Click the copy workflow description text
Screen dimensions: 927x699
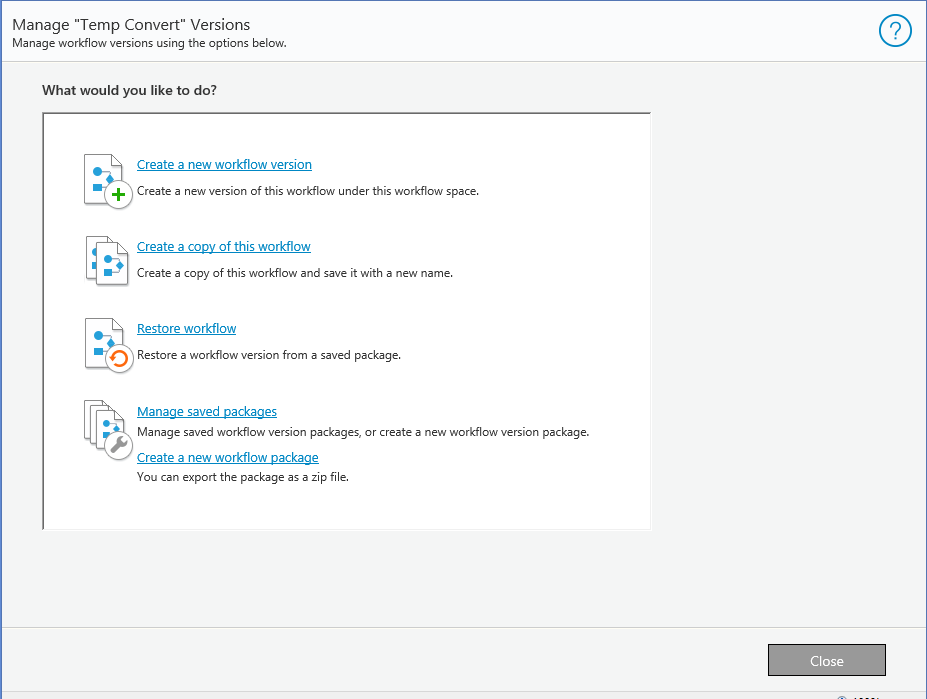295,273
